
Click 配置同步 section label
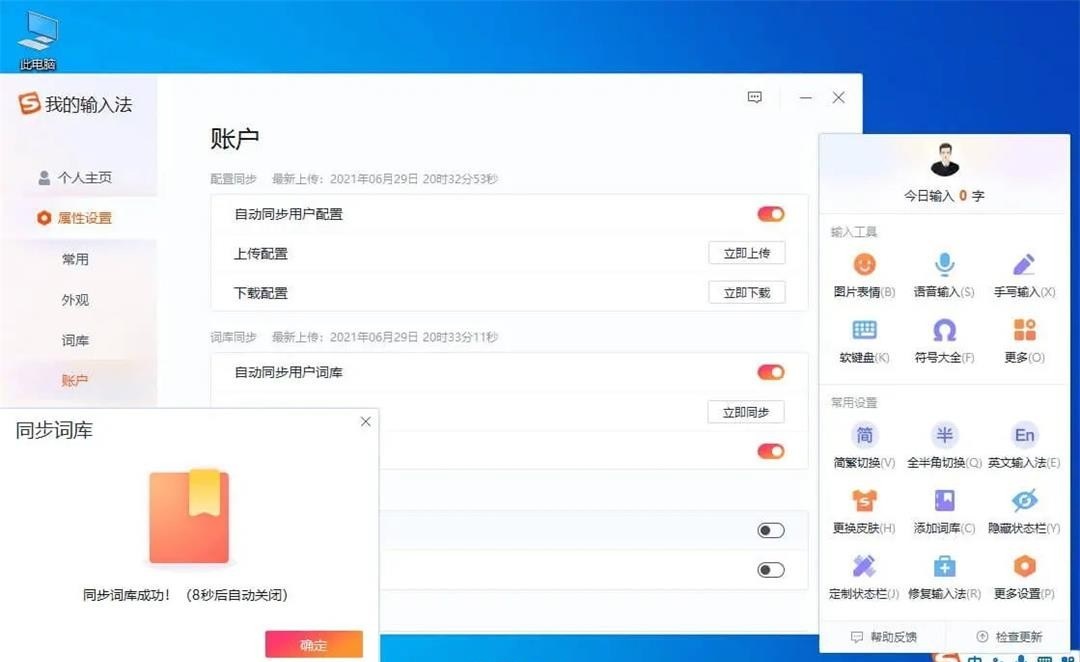pos(233,179)
